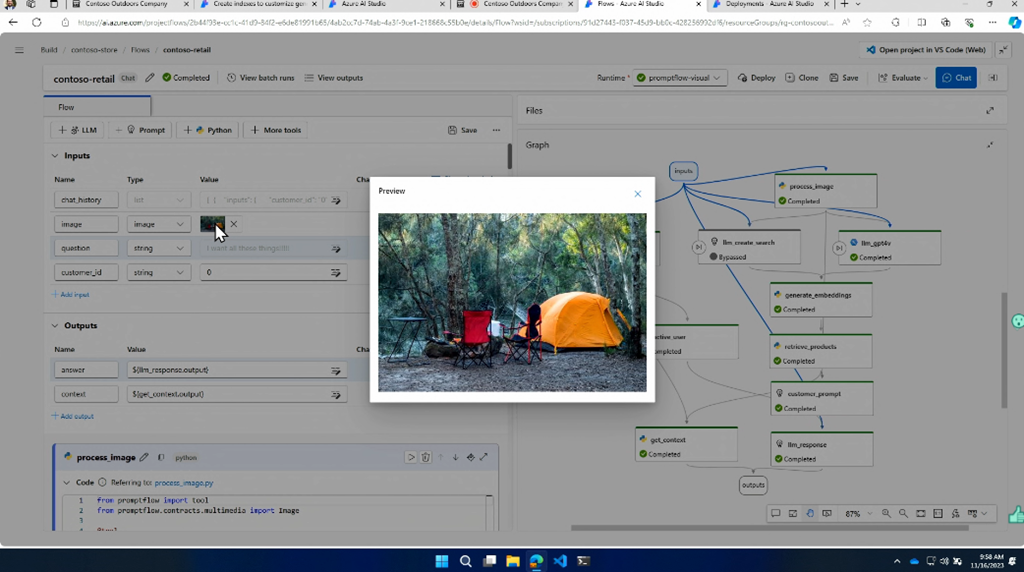Click the ellipsis more options next to Save
This screenshot has height=572, width=1024.
point(496,130)
